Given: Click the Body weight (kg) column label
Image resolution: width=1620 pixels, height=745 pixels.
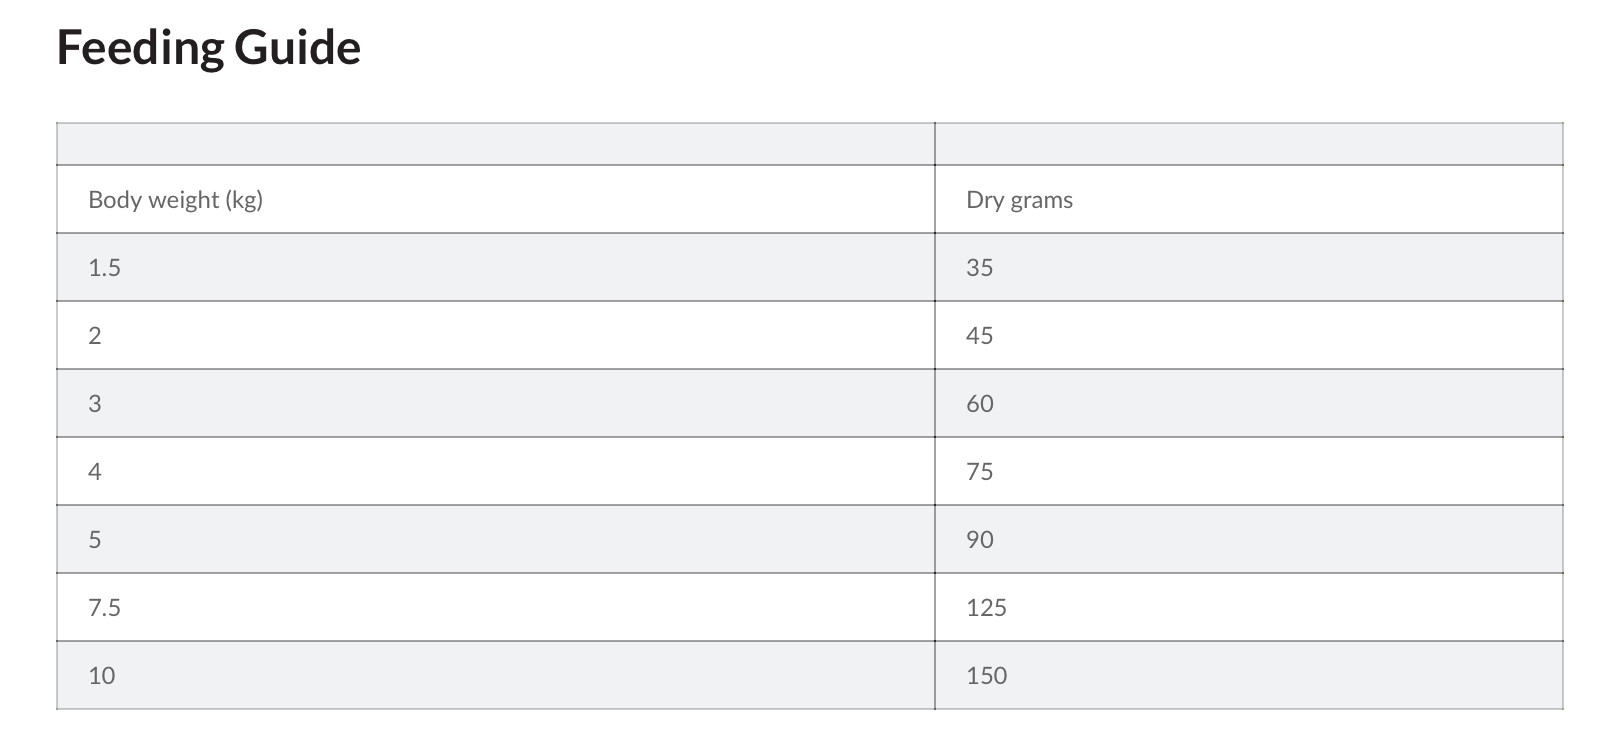Looking at the screenshot, I should coord(175,200).
